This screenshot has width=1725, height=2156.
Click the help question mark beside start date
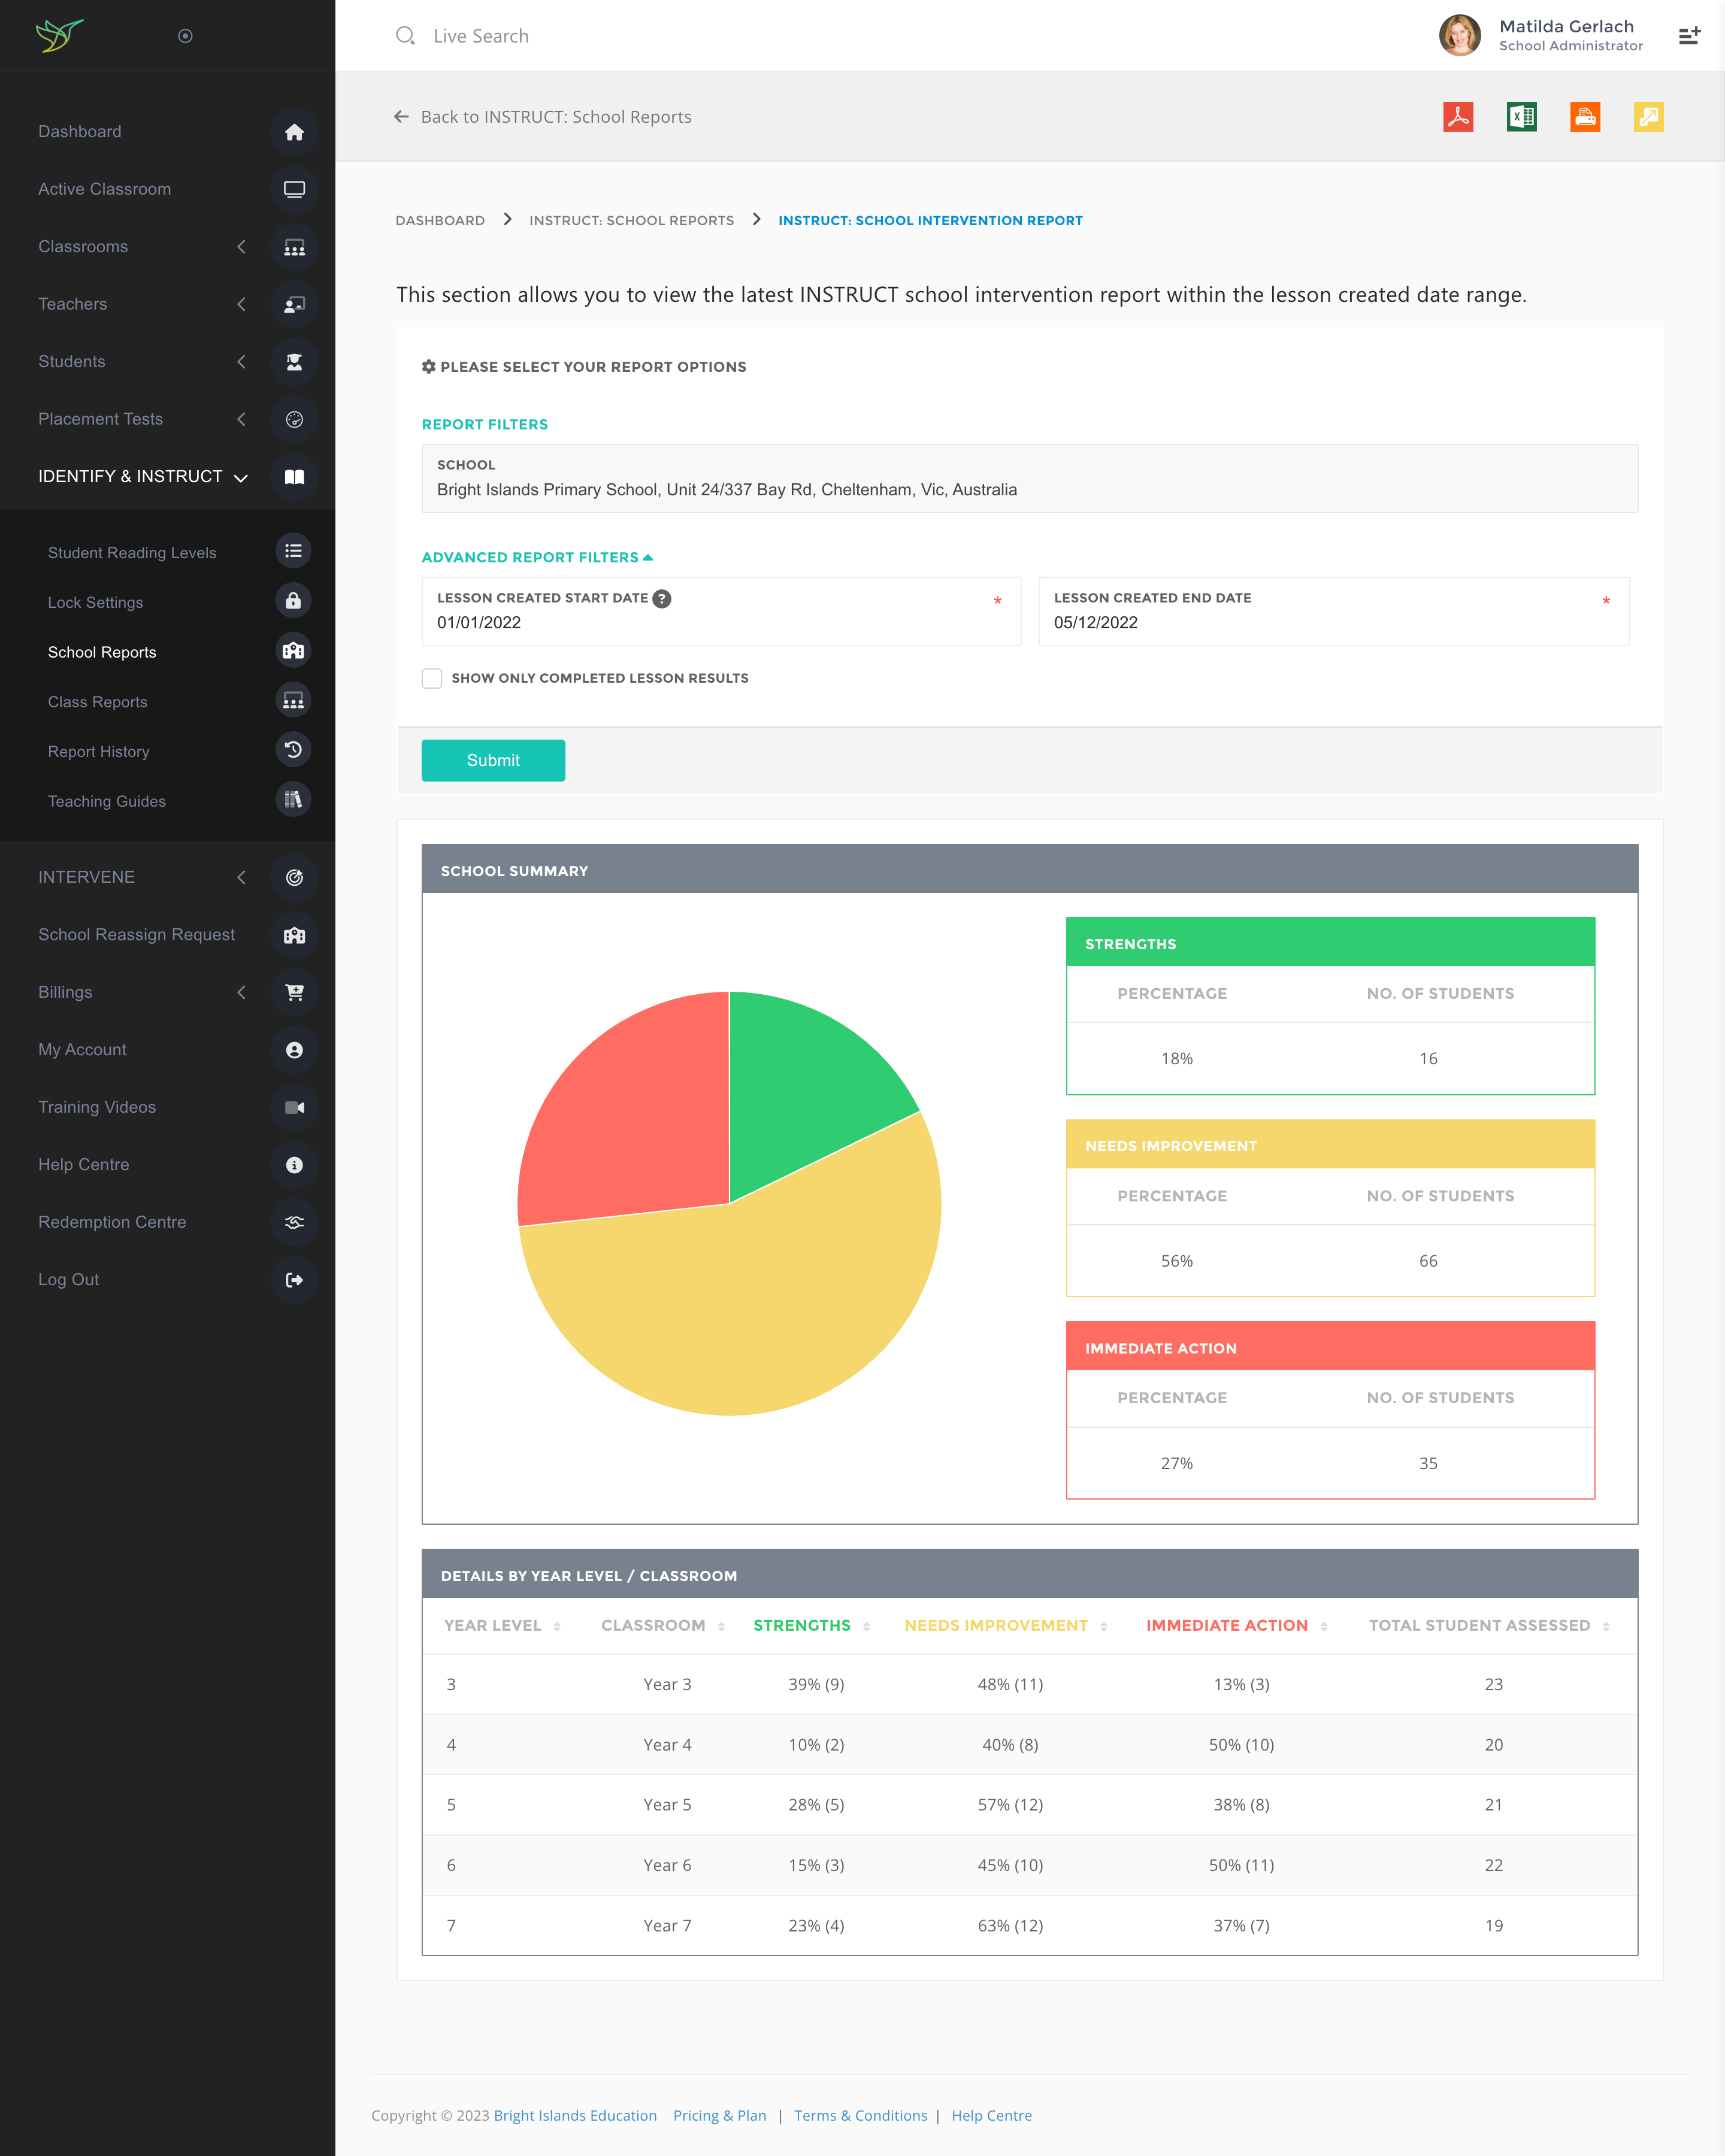click(662, 598)
